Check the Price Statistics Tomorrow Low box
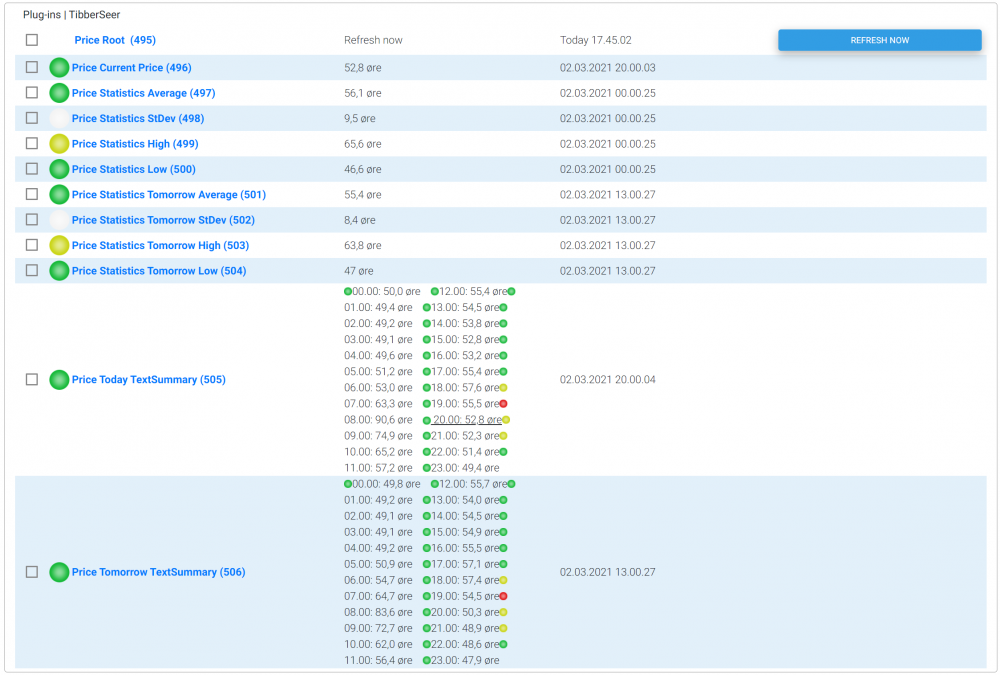The width and height of the screenshot is (1000, 675). point(32,270)
